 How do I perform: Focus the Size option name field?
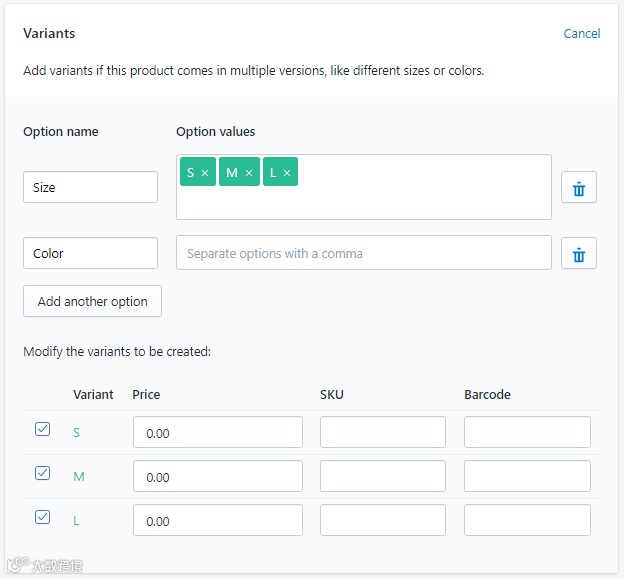[90, 187]
